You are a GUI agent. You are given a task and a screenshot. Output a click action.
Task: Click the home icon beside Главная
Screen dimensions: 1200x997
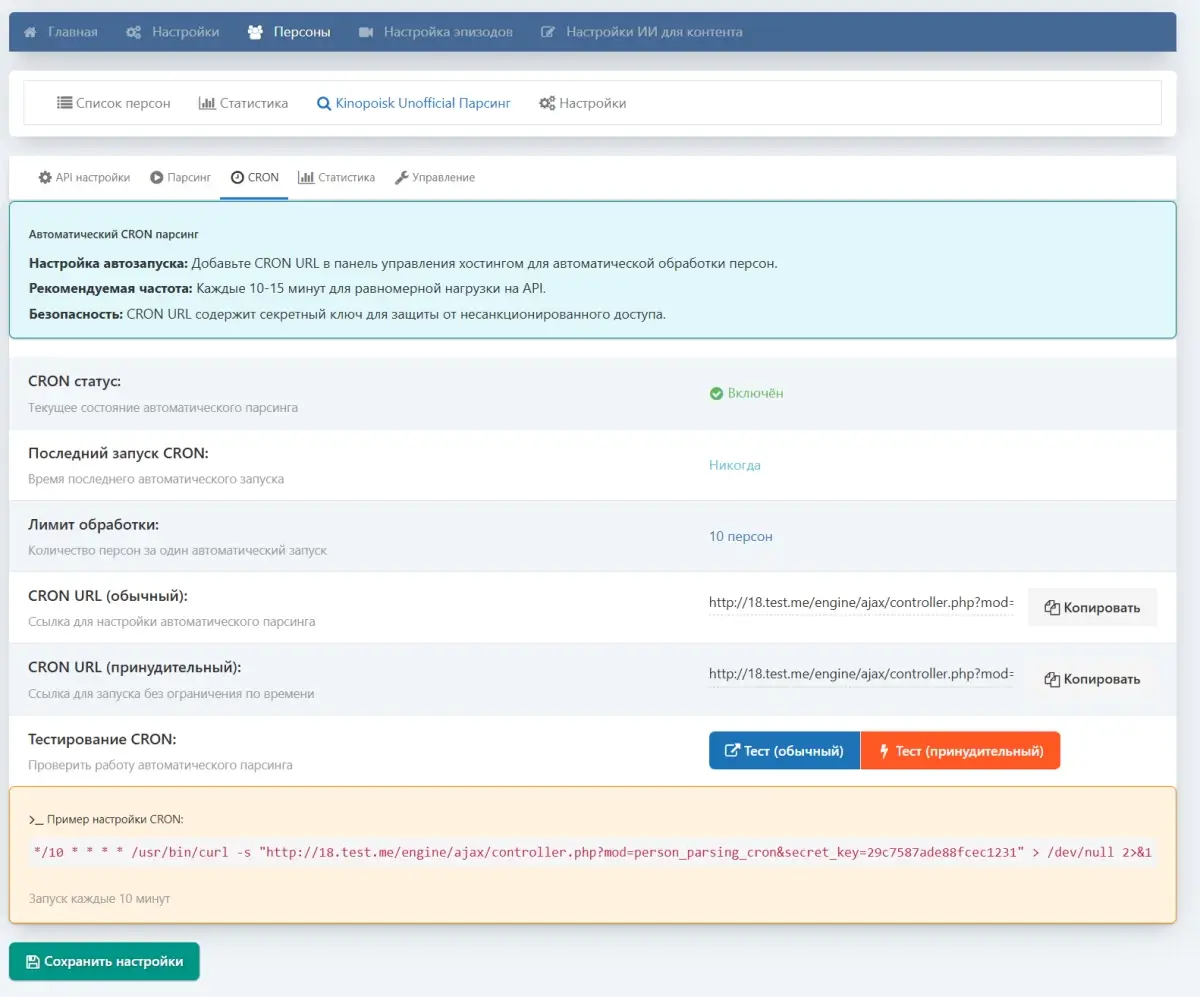(x=29, y=32)
